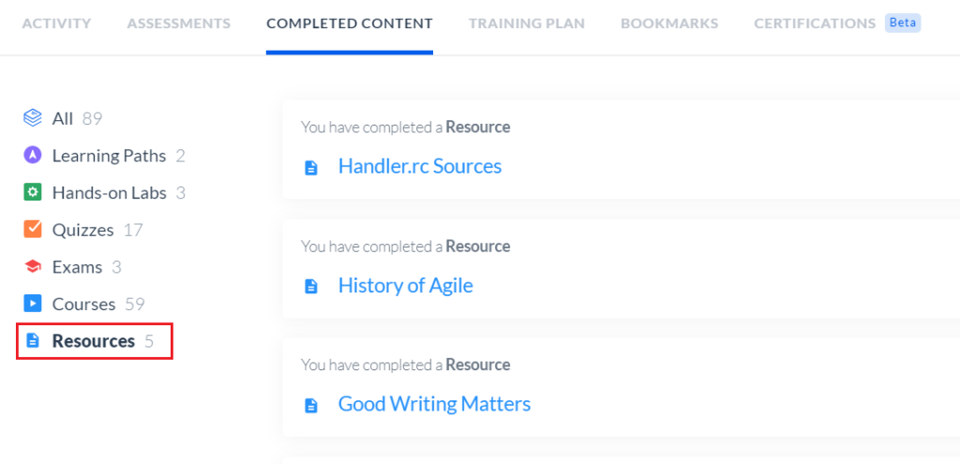The image size is (960, 464).
Task: Click the purple Learning Paths icon
Action: click(32, 155)
